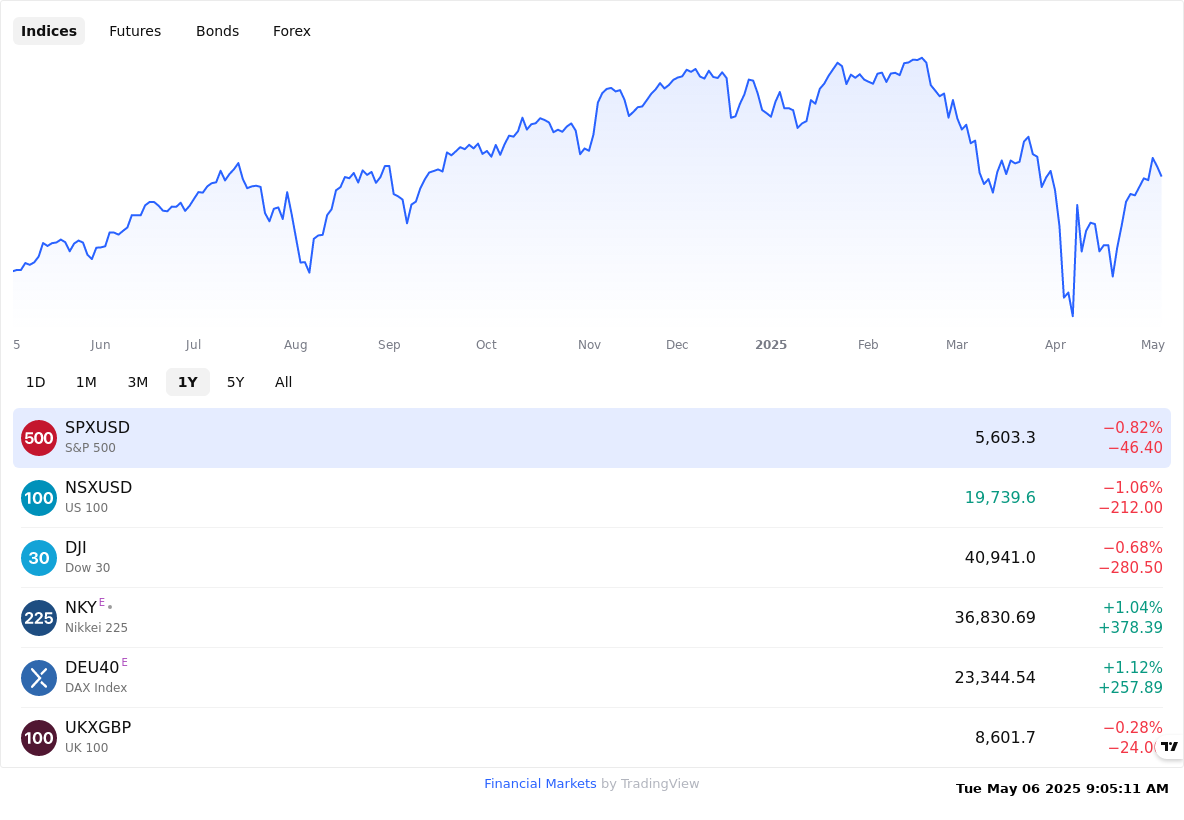1184x820 pixels.
Task: Open the Forex tab
Action: click(x=291, y=31)
